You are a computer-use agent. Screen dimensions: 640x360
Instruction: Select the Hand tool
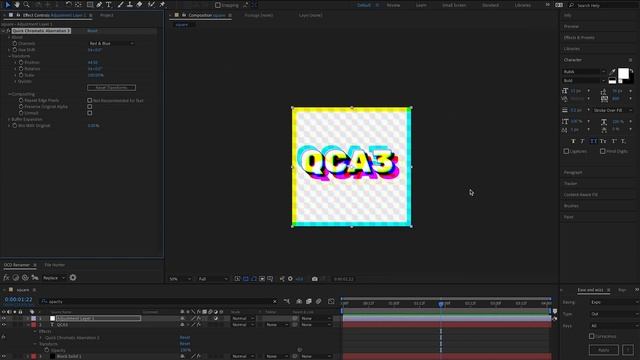tap(17, 4)
